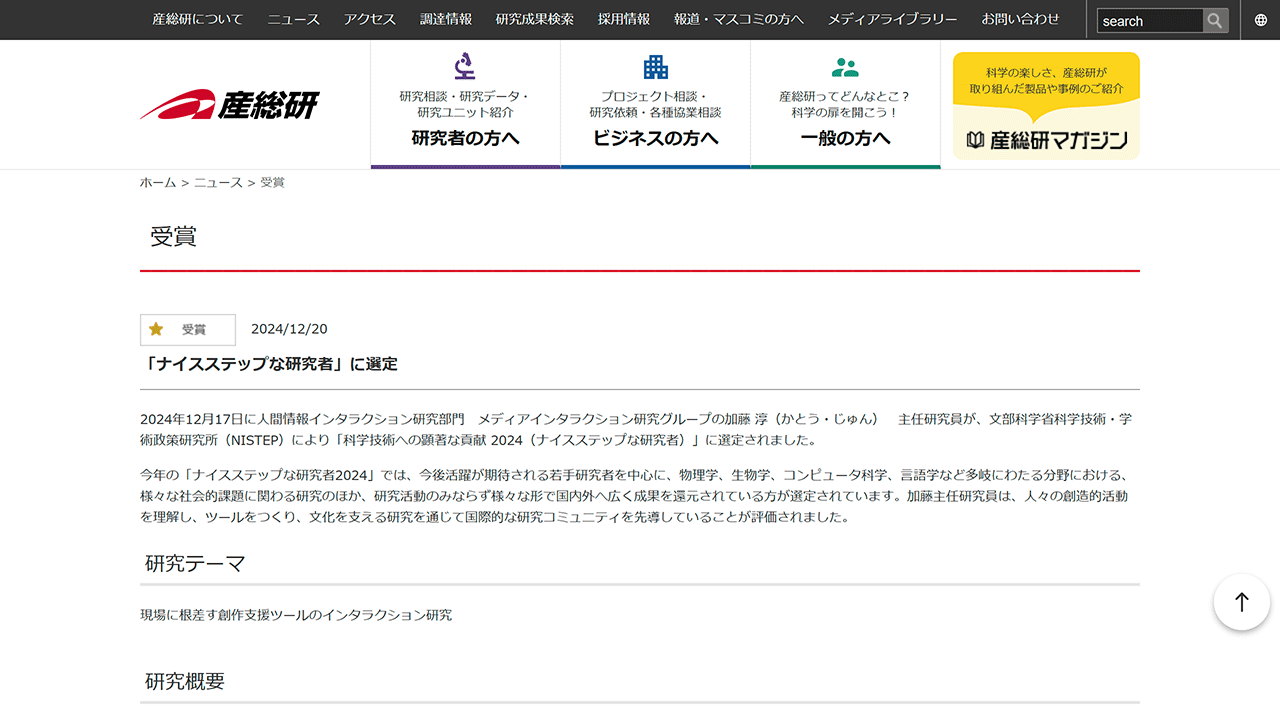Click the AIST red logo

pos(230,105)
